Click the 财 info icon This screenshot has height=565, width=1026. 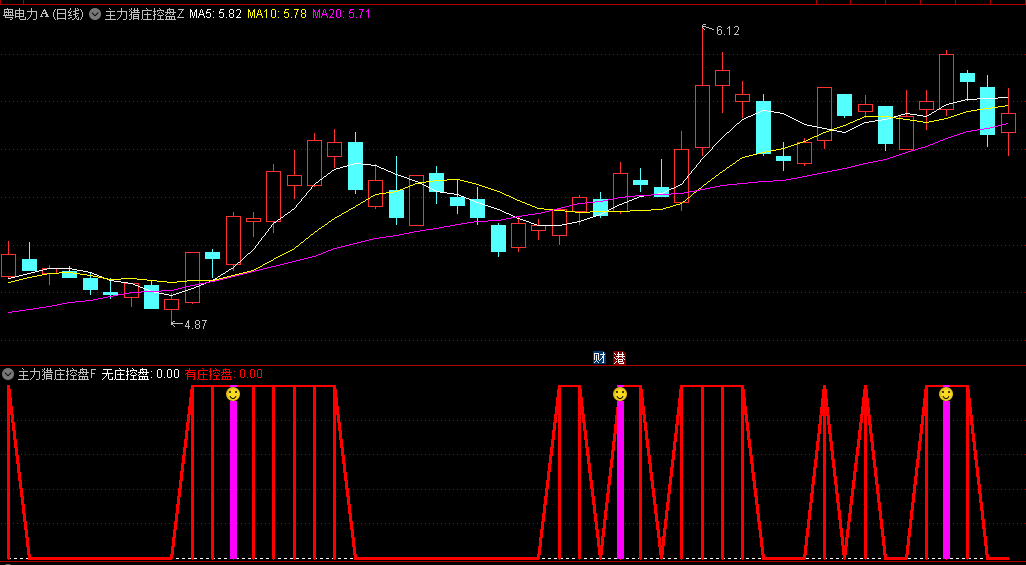pyautogui.click(x=599, y=357)
